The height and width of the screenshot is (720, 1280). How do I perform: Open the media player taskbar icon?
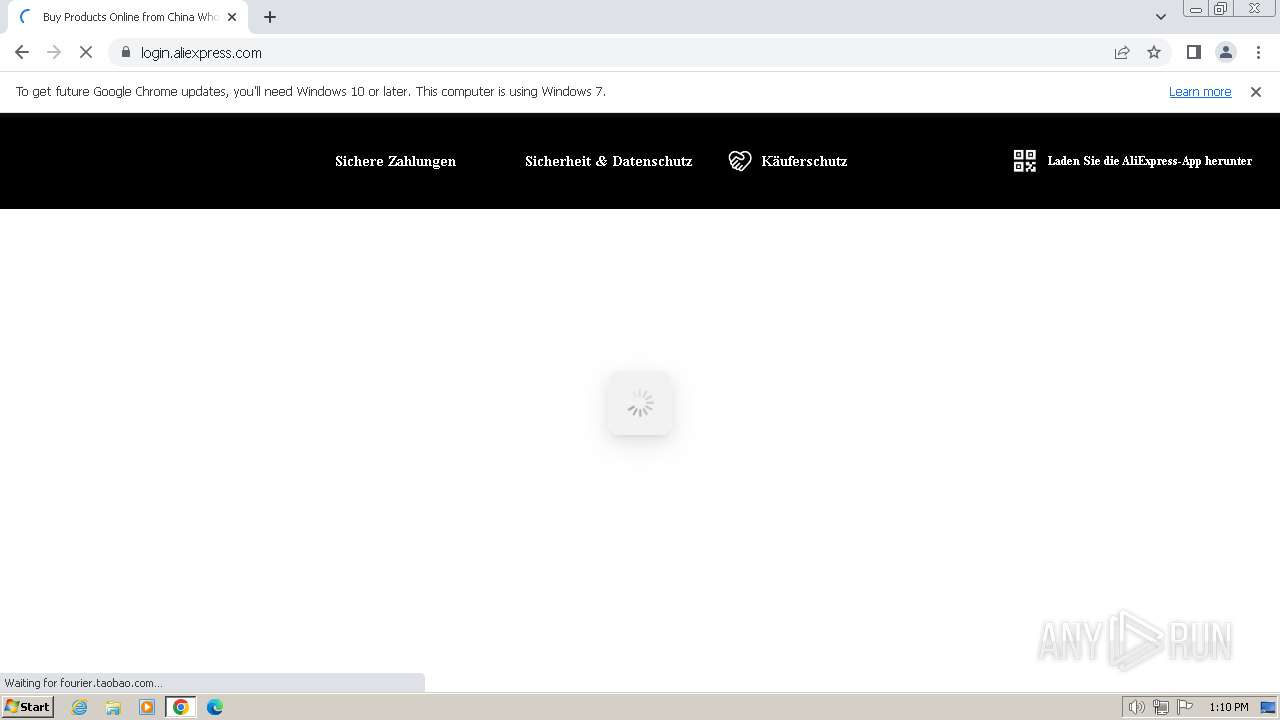click(147, 707)
